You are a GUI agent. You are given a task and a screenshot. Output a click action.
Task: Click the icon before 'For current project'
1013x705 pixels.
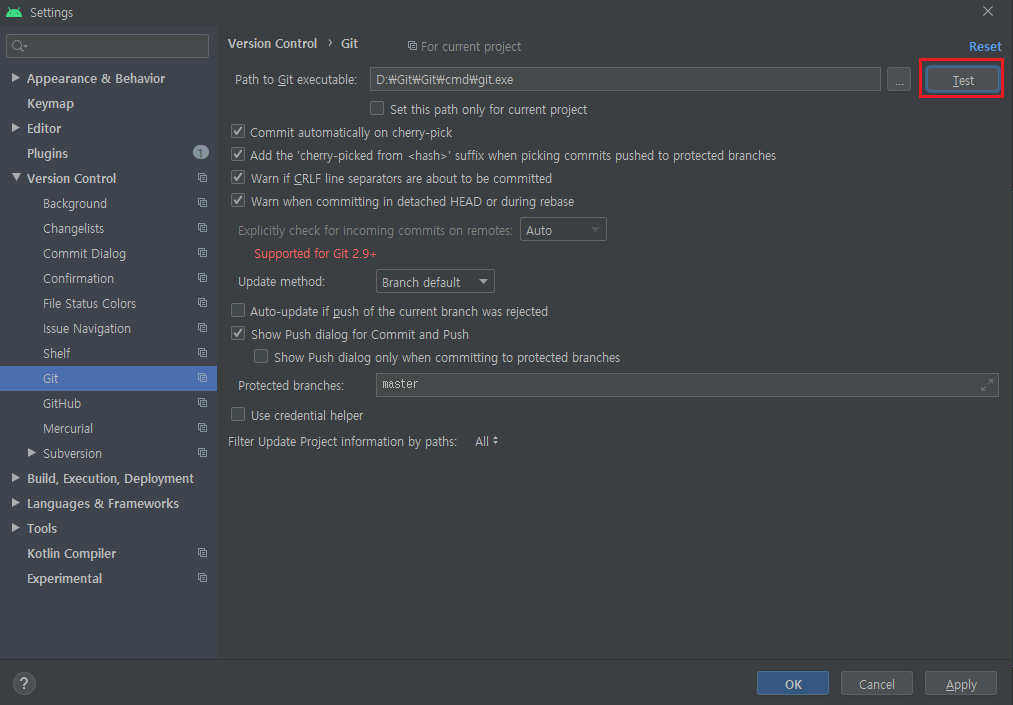point(412,46)
